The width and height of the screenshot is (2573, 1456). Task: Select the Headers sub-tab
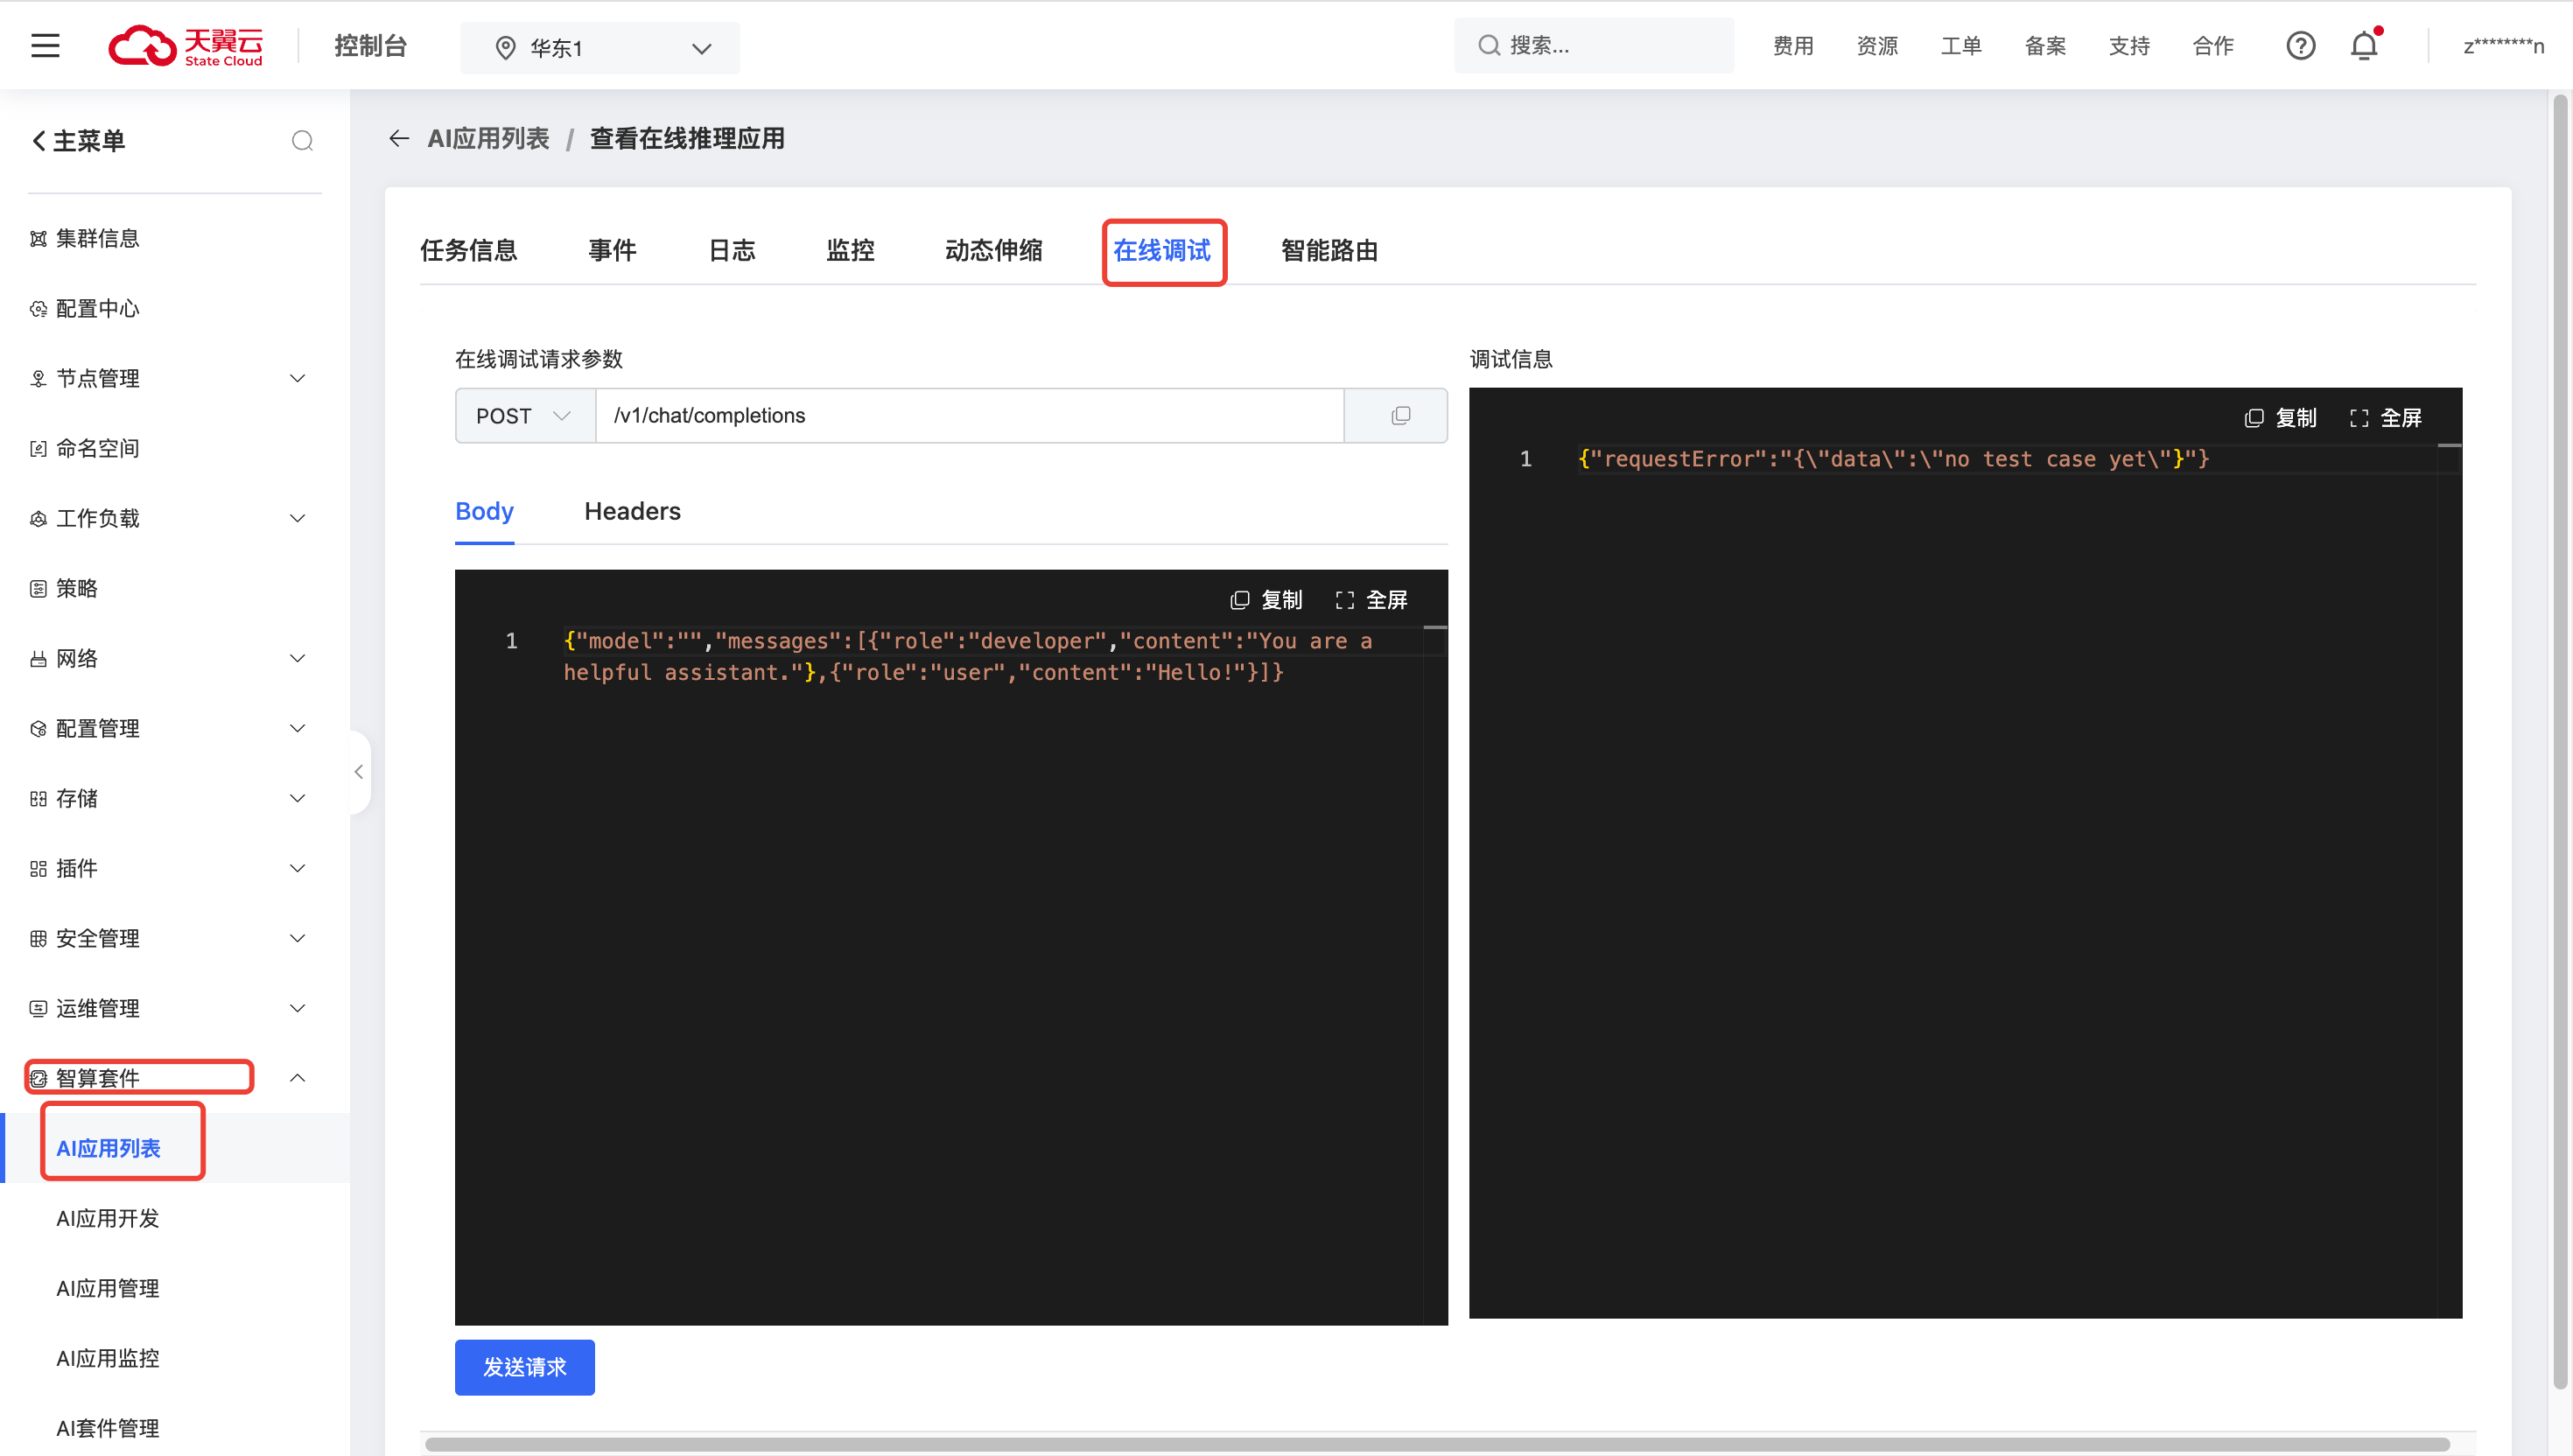[x=632, y=512]
